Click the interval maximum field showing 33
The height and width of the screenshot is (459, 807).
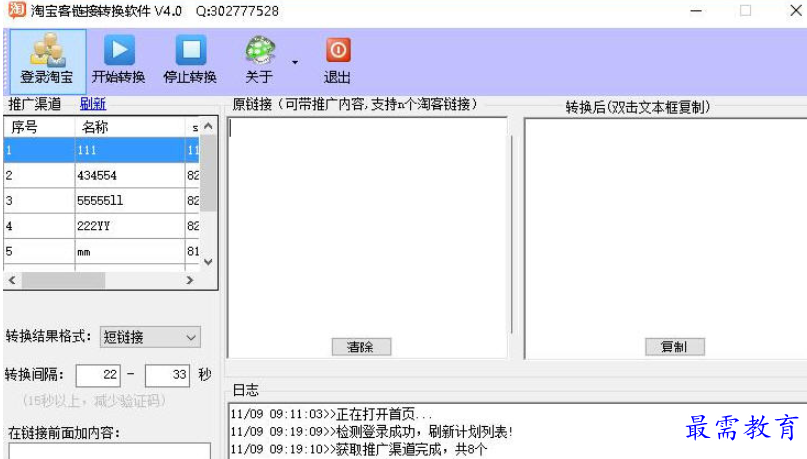click(x=167, y=375)
